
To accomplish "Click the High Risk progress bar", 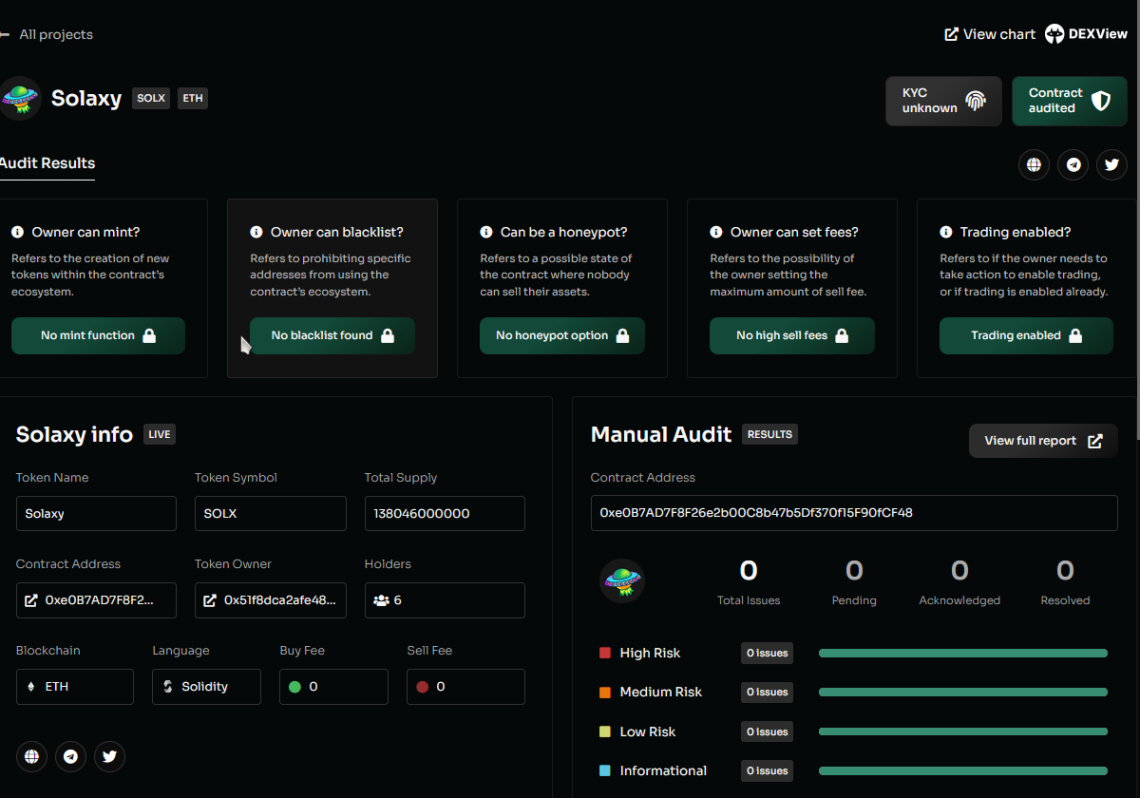I will (962, 653).
